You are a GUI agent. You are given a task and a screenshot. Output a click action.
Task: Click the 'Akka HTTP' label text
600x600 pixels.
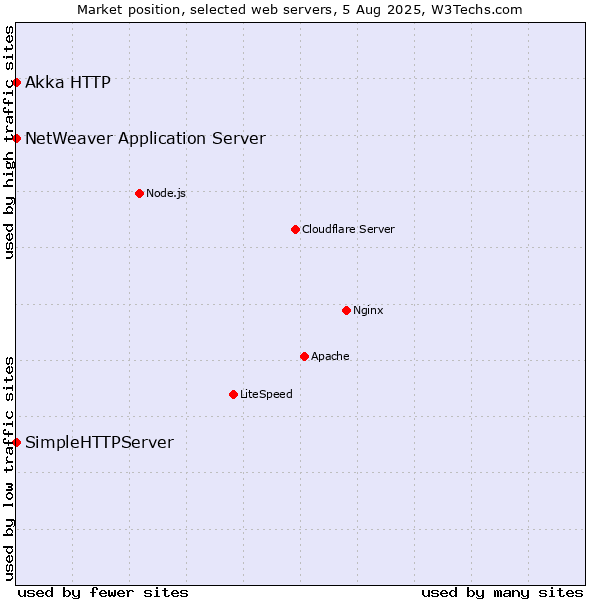click(68, 82)
